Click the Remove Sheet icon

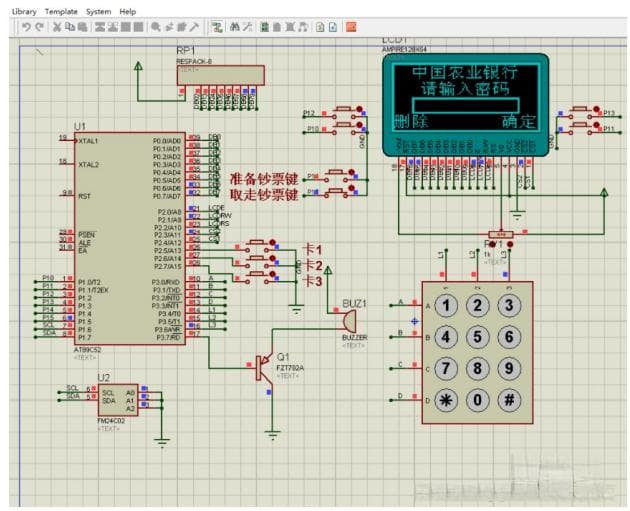point(290,27)
